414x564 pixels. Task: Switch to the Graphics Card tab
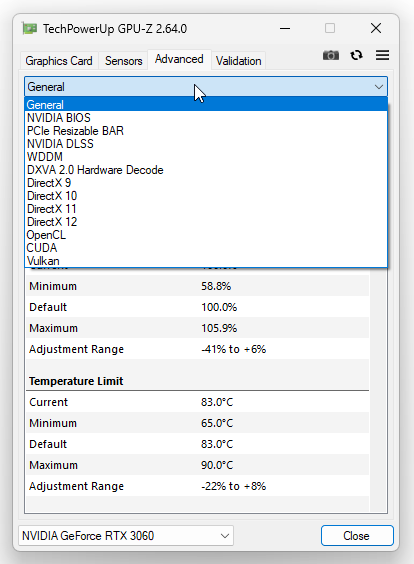[x=59, y=61]
